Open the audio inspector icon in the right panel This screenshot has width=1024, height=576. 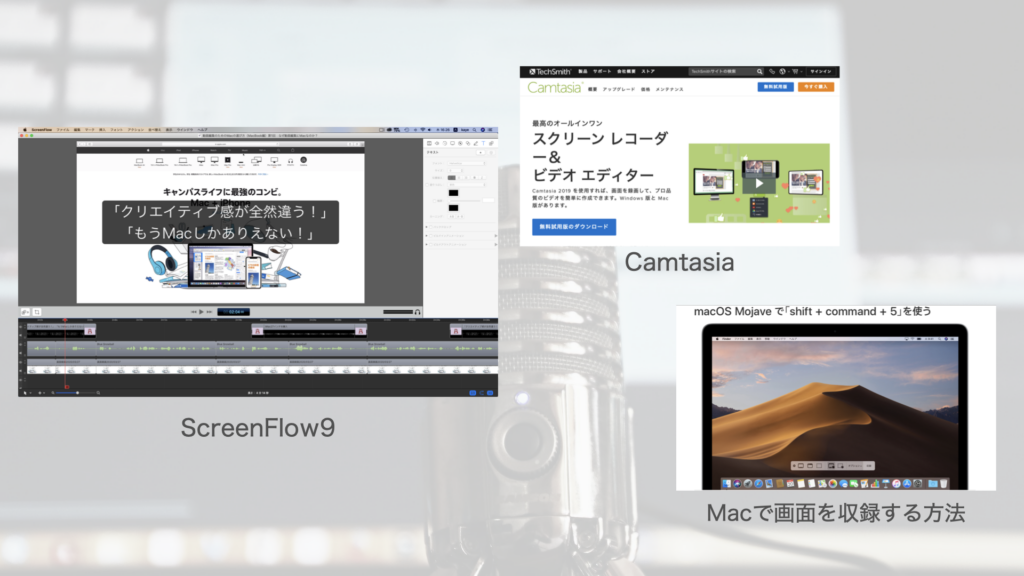click(437, 143)
